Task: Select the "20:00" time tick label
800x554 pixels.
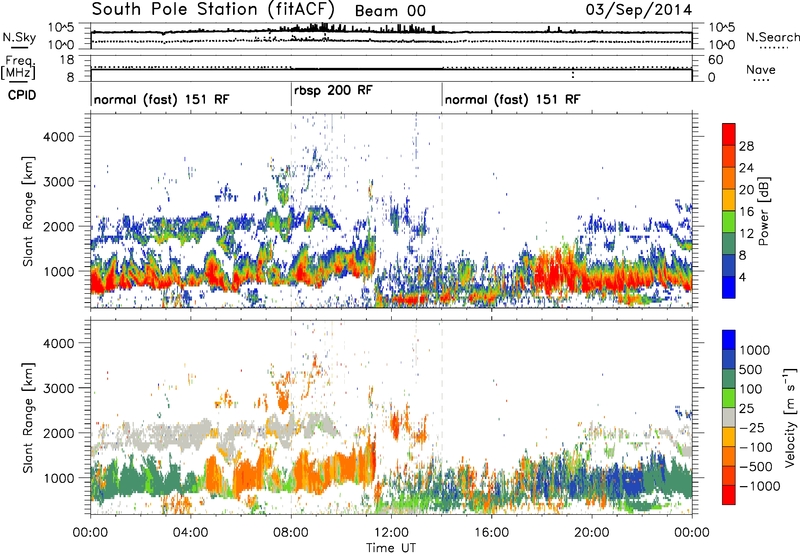Action: click(x=591, y=533)
